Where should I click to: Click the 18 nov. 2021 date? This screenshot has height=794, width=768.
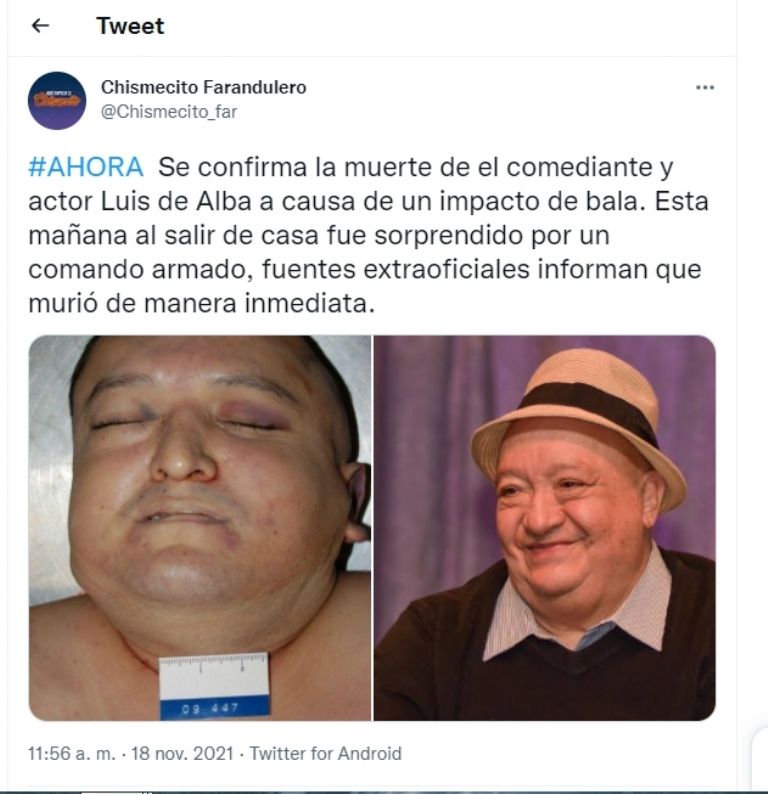tap(182, 753)
